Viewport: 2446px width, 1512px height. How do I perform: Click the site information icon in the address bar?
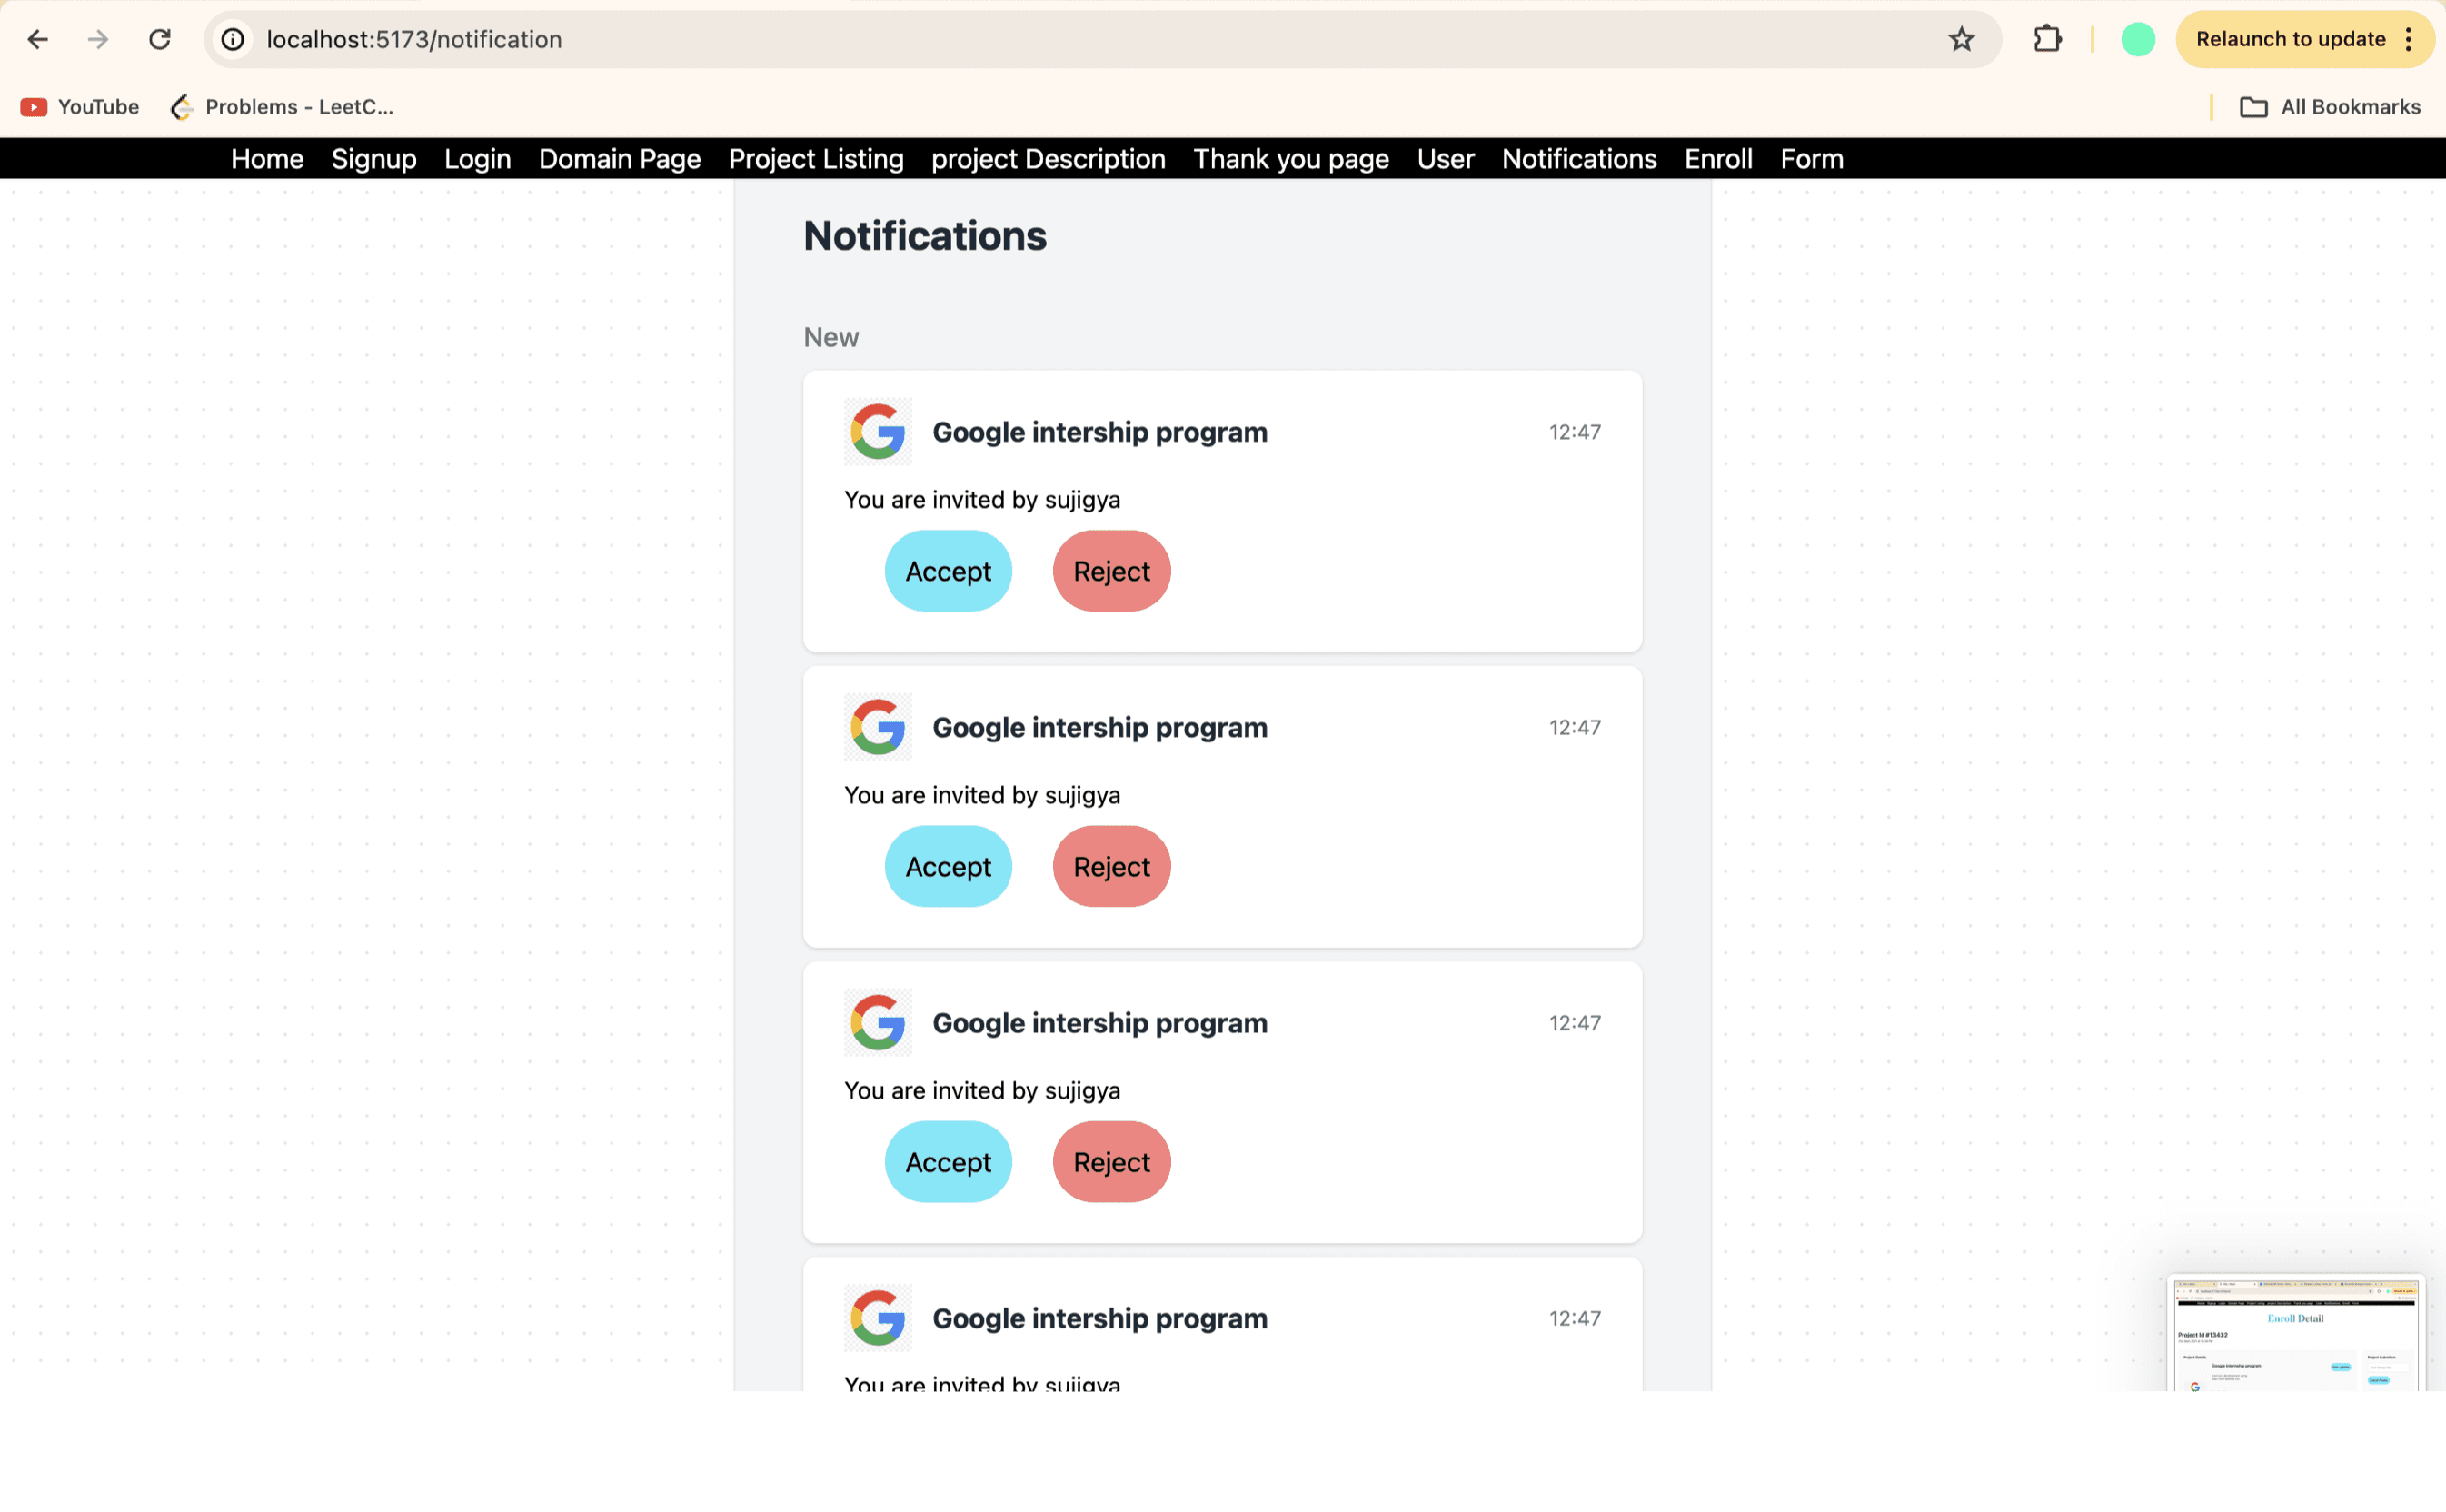pos(233,39)
